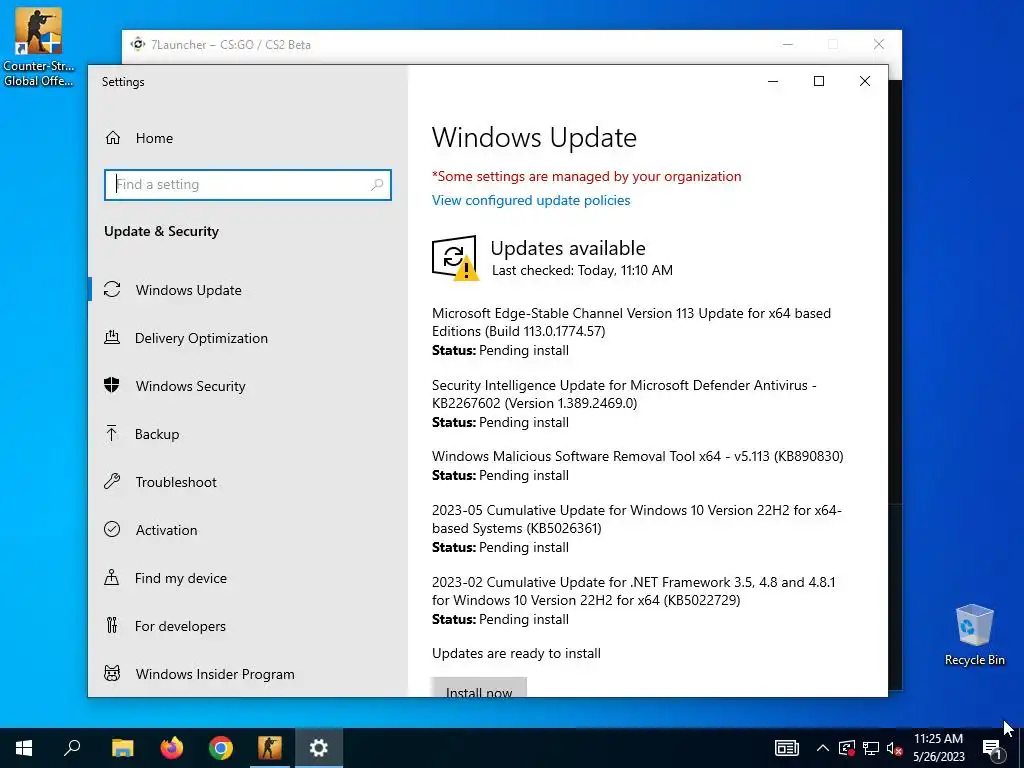This screenshot has height=768, width=1024.
Task: Launch Google Chrome from taskbar
Action: [221, 748]
